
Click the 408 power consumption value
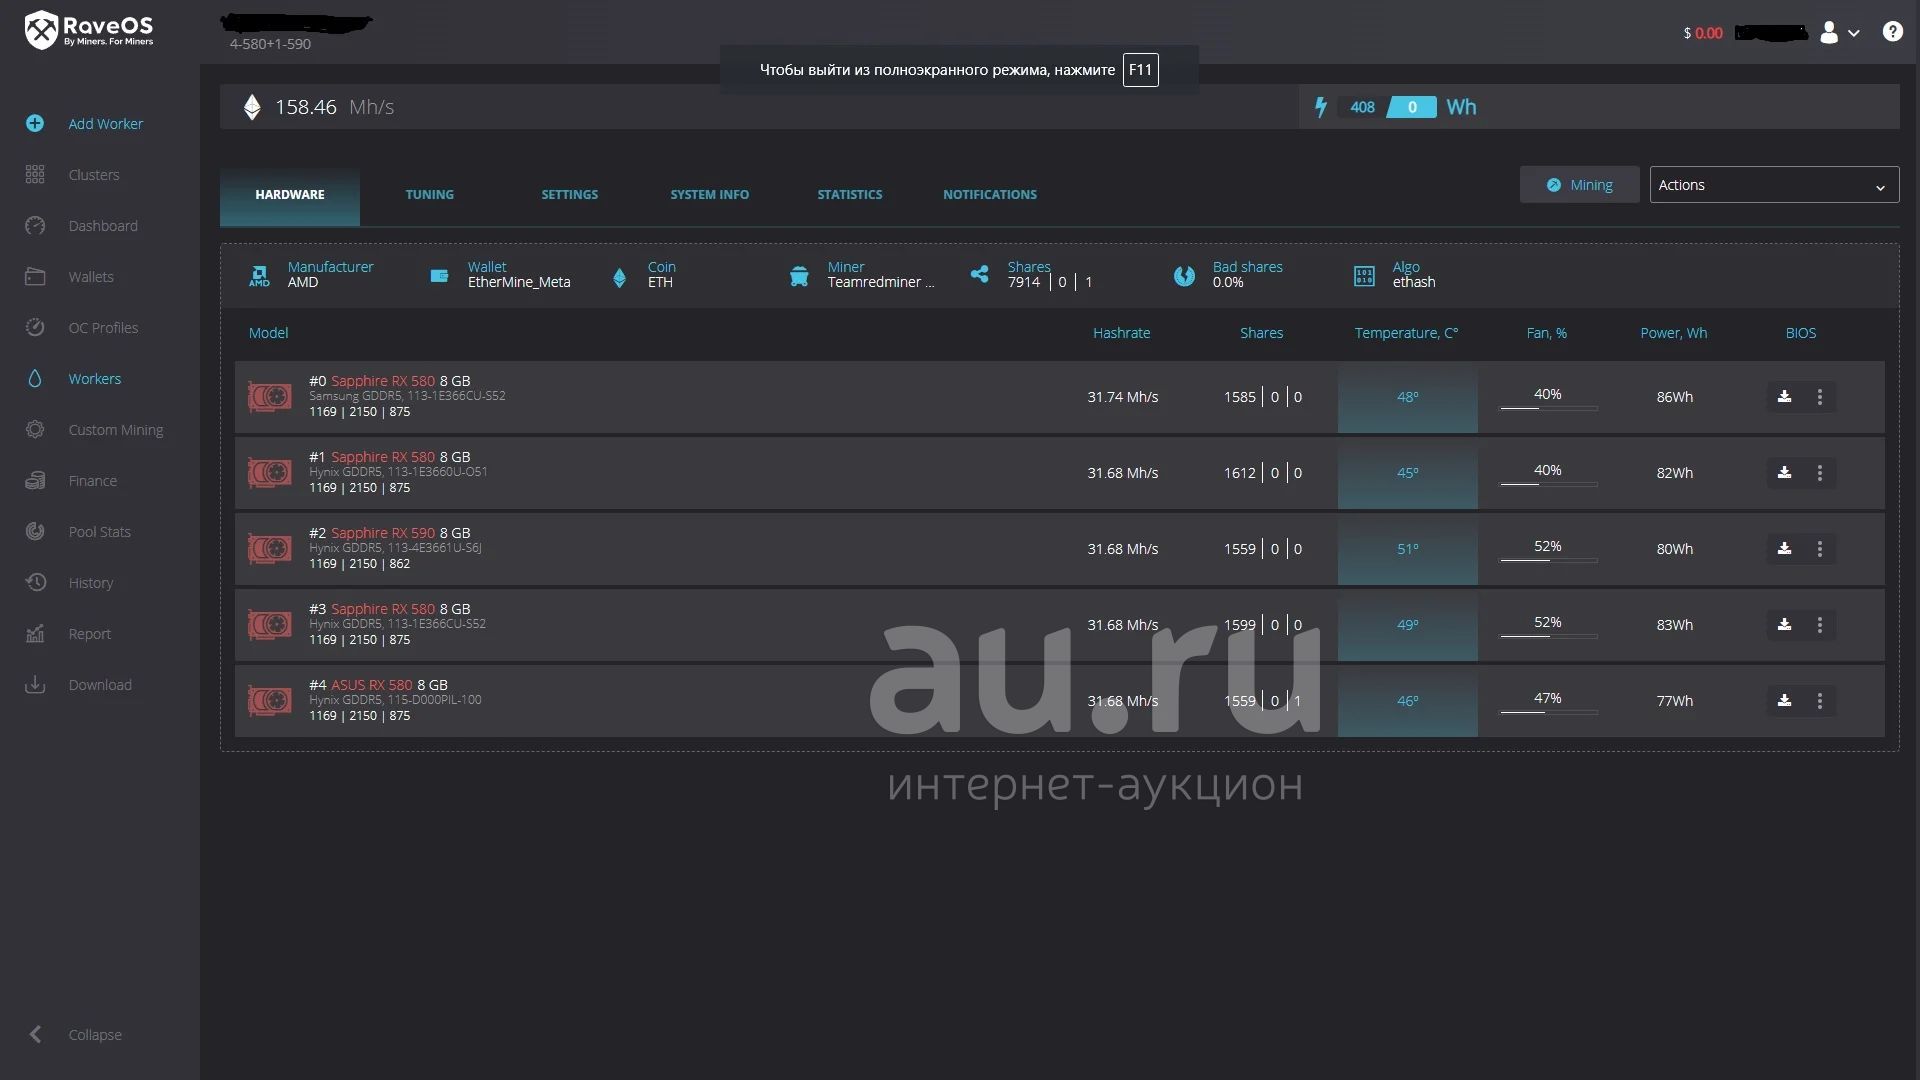pyautogui.click(x=1362, y=107)
